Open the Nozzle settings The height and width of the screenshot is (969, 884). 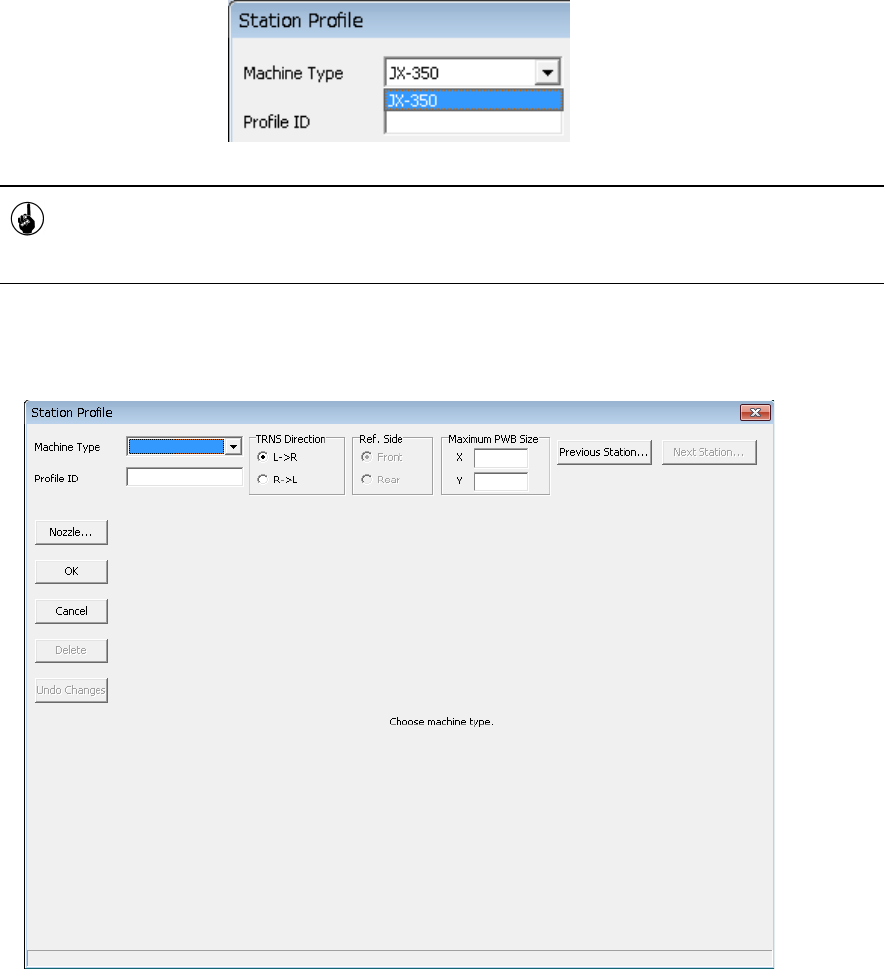pyautogui.click(x=71, y=532)
